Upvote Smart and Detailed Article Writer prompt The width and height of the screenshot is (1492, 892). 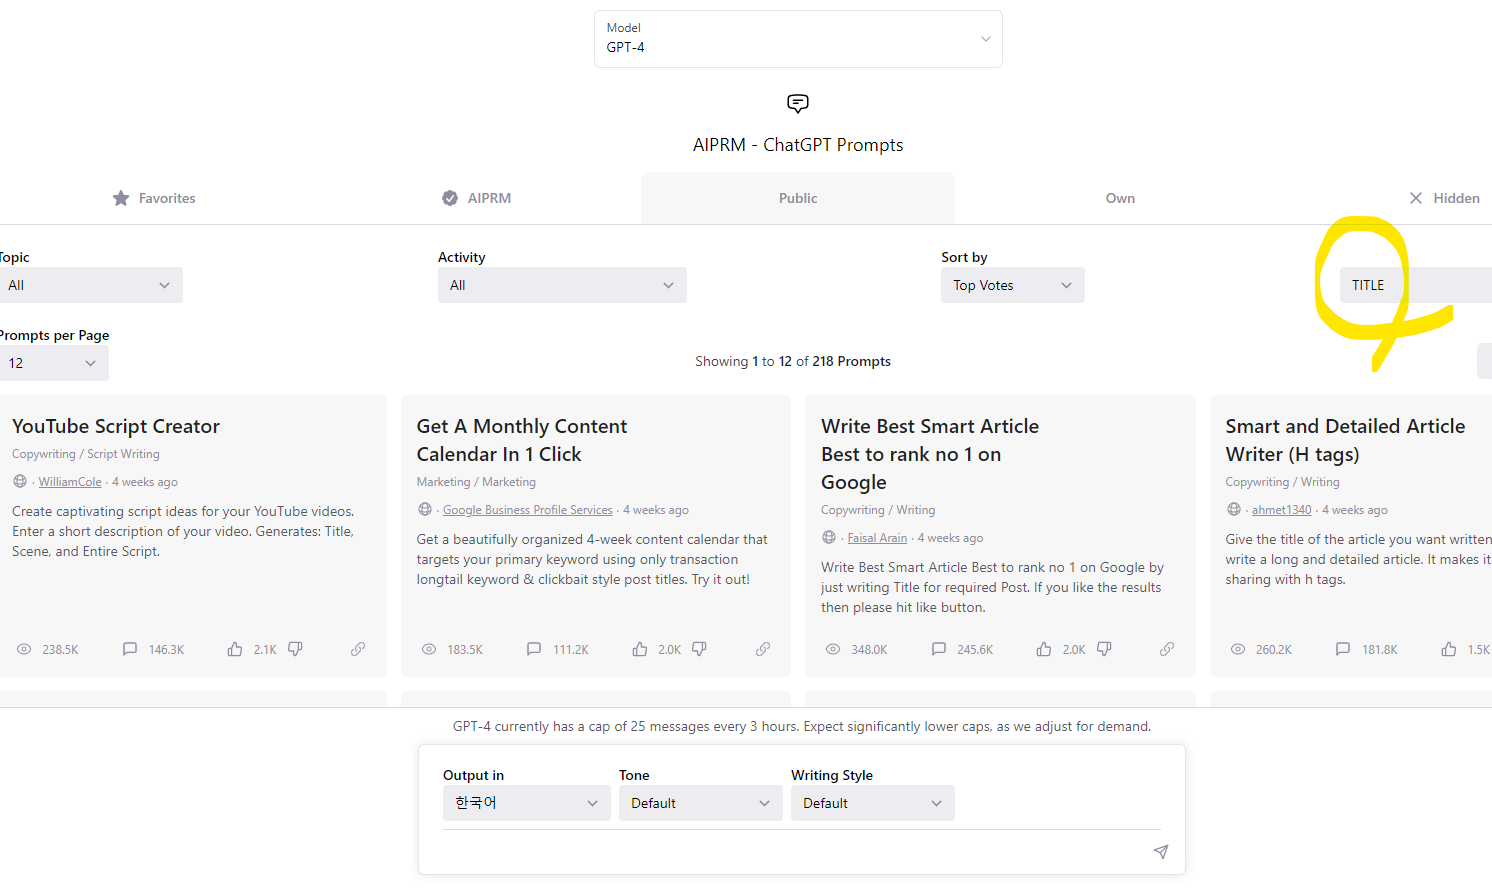(1449, 649)
